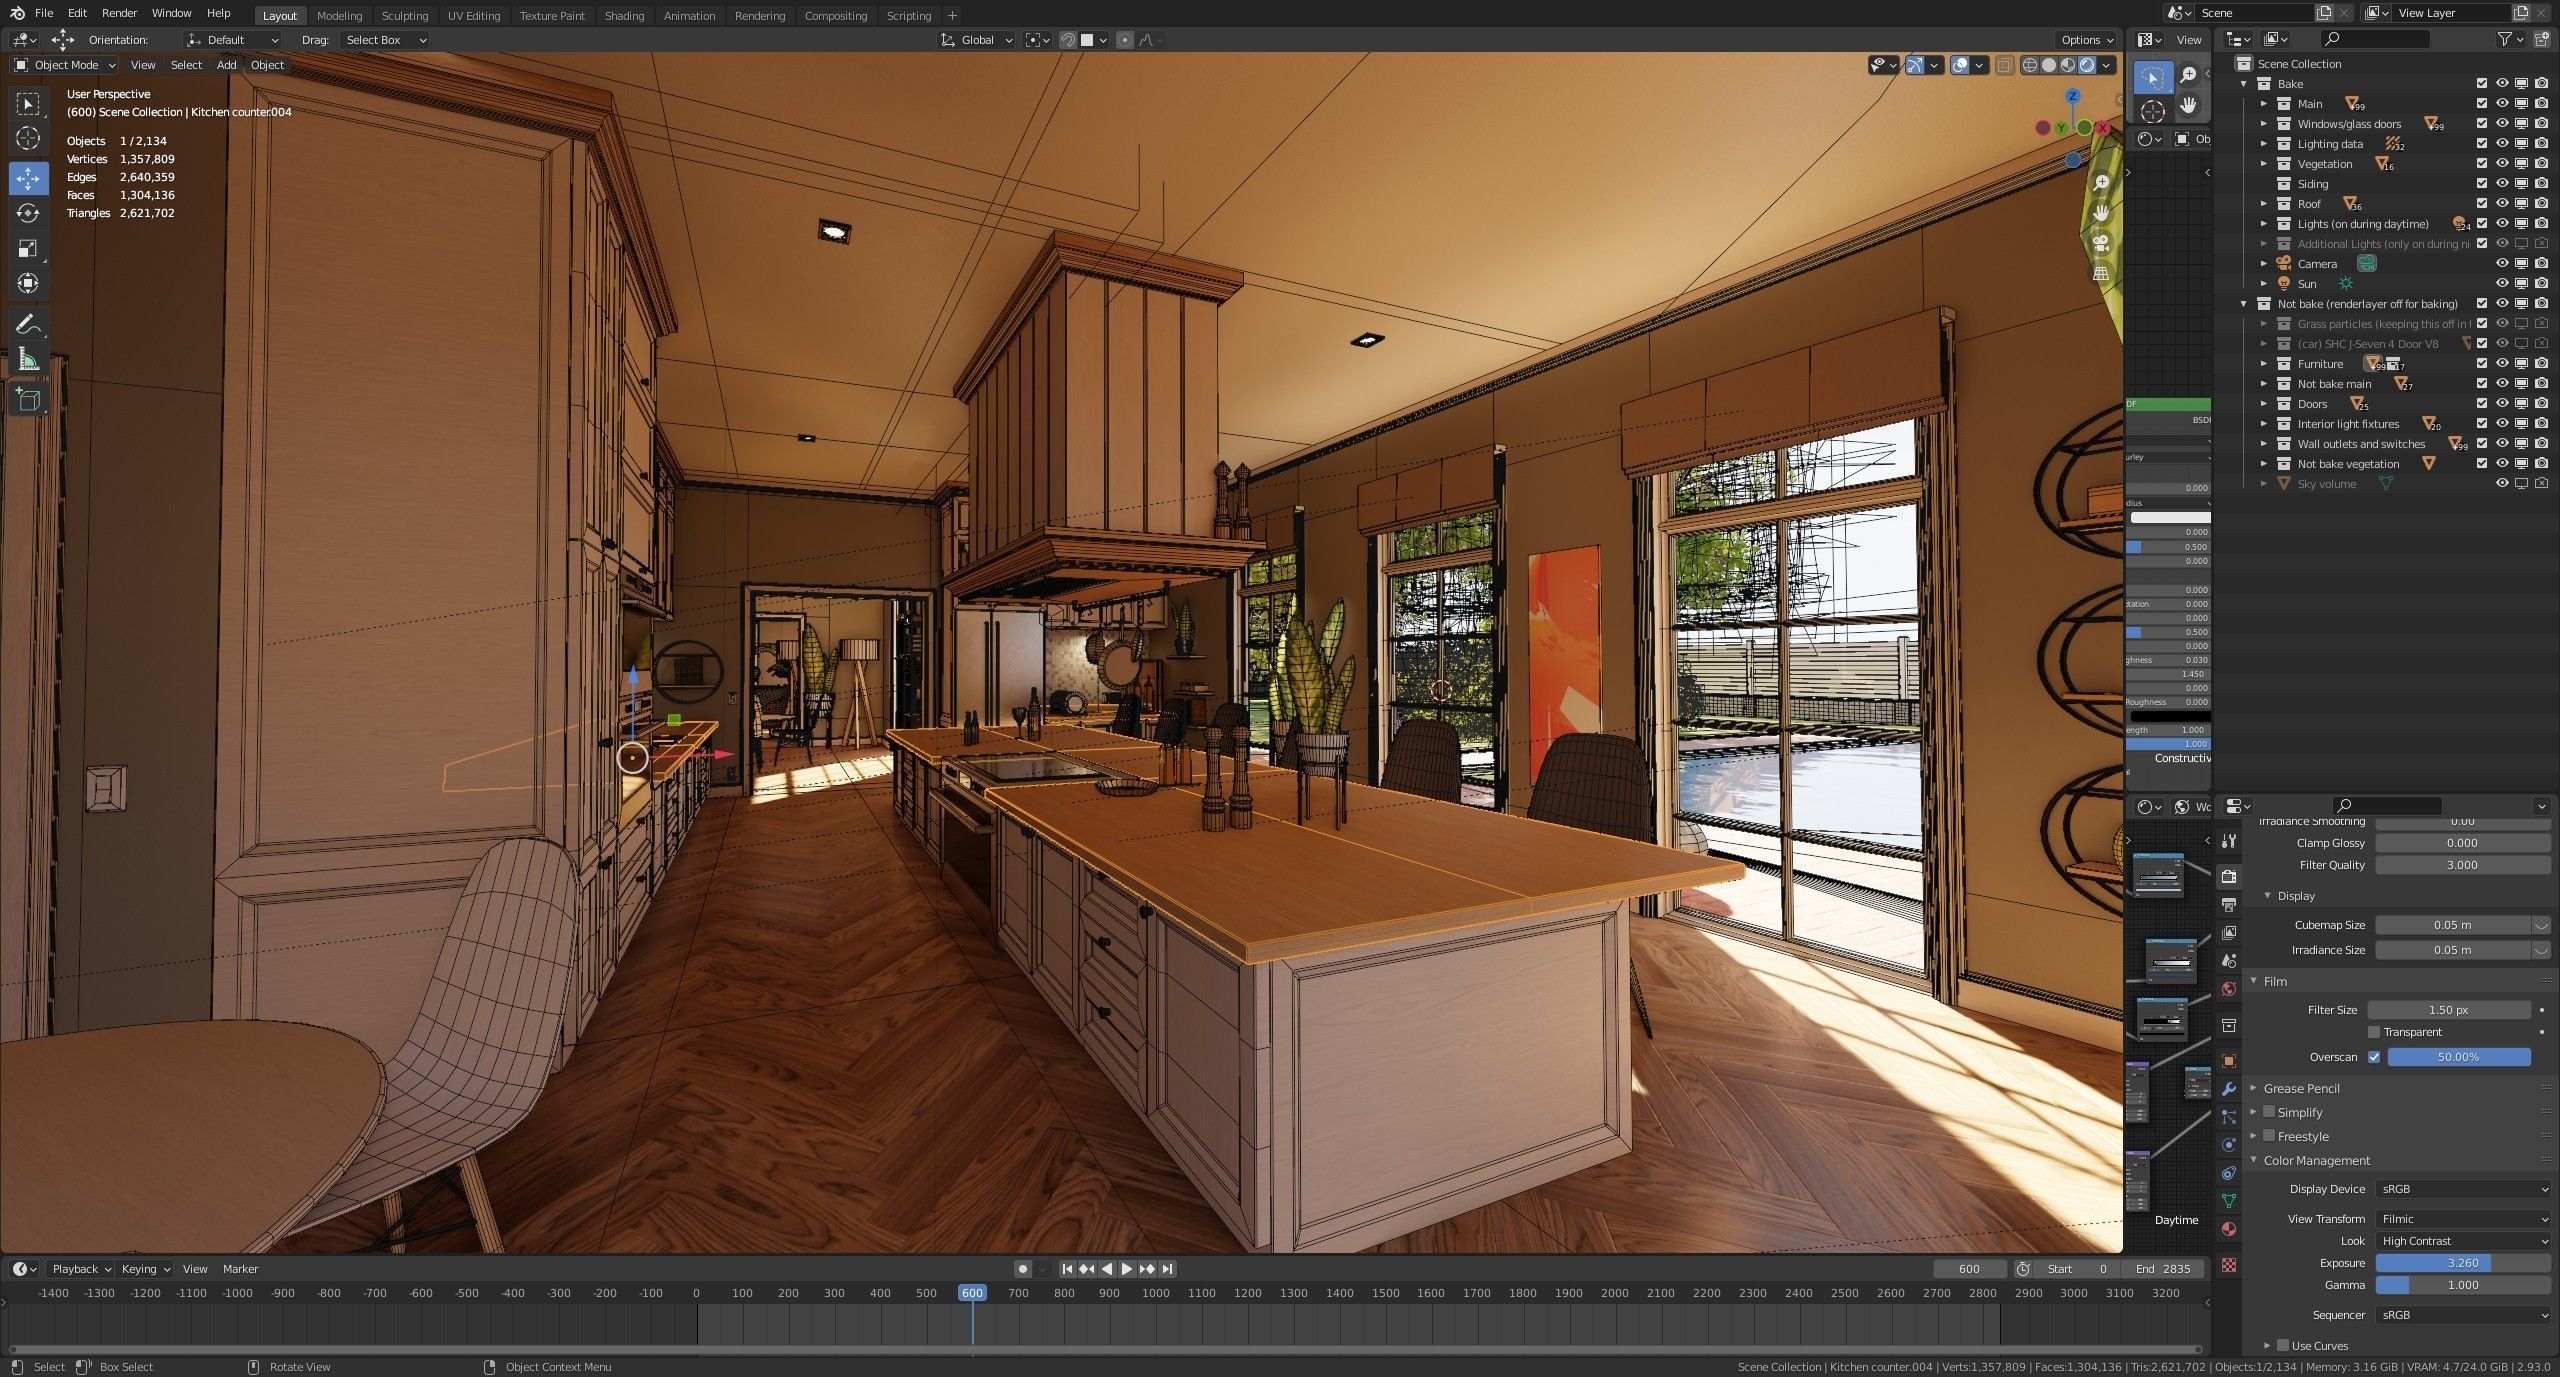
Task: Open the timeline Keying popover
Action: click(x=145, y=1269)
